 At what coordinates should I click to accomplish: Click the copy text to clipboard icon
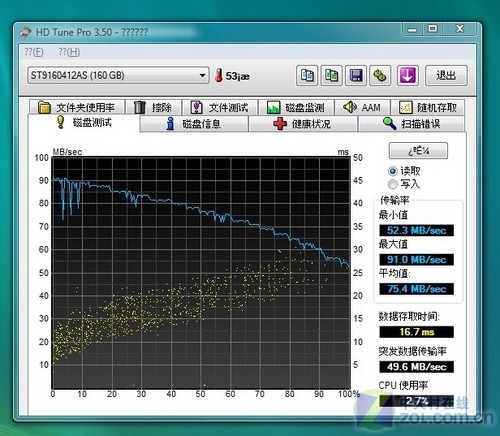[x=307, y=76]
